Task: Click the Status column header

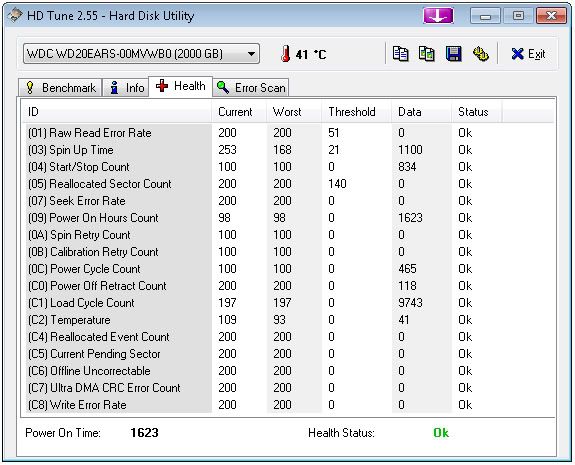Action: coord(476,112)
